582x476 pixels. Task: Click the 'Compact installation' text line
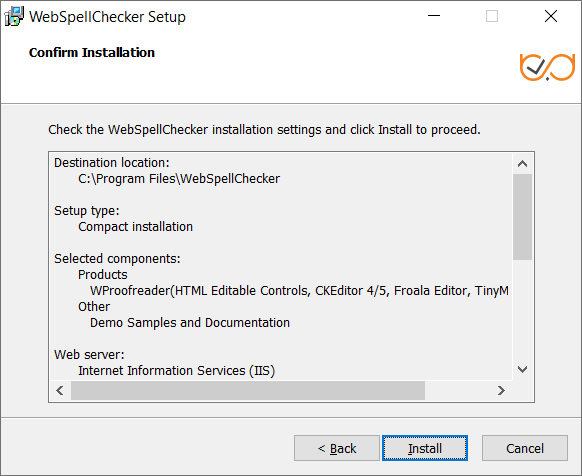pos(135,226)
